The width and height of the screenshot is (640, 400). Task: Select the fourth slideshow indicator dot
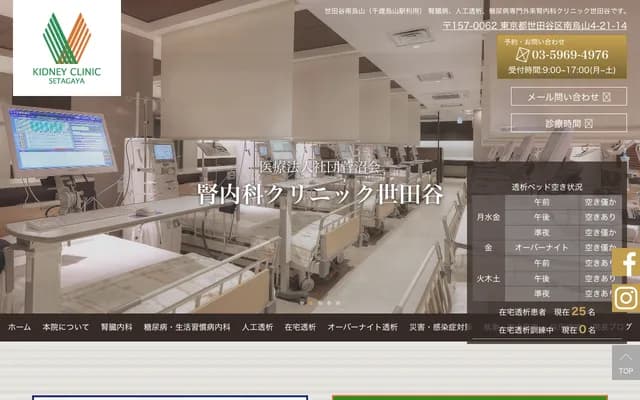329,303
